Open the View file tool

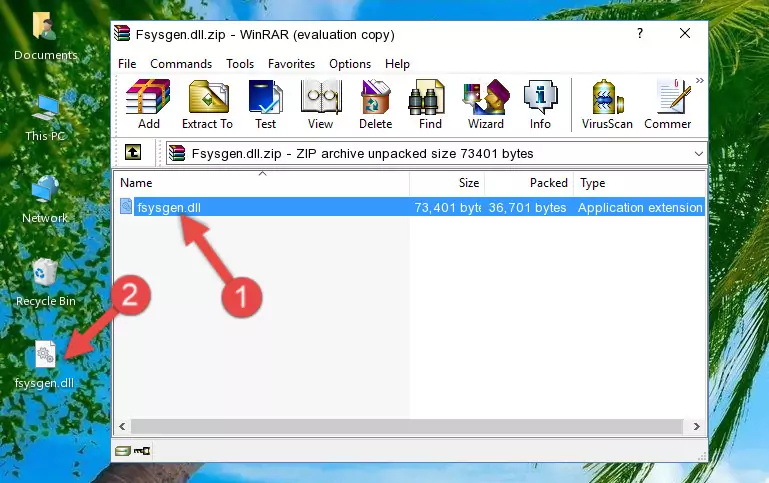(x=321, y=104)
